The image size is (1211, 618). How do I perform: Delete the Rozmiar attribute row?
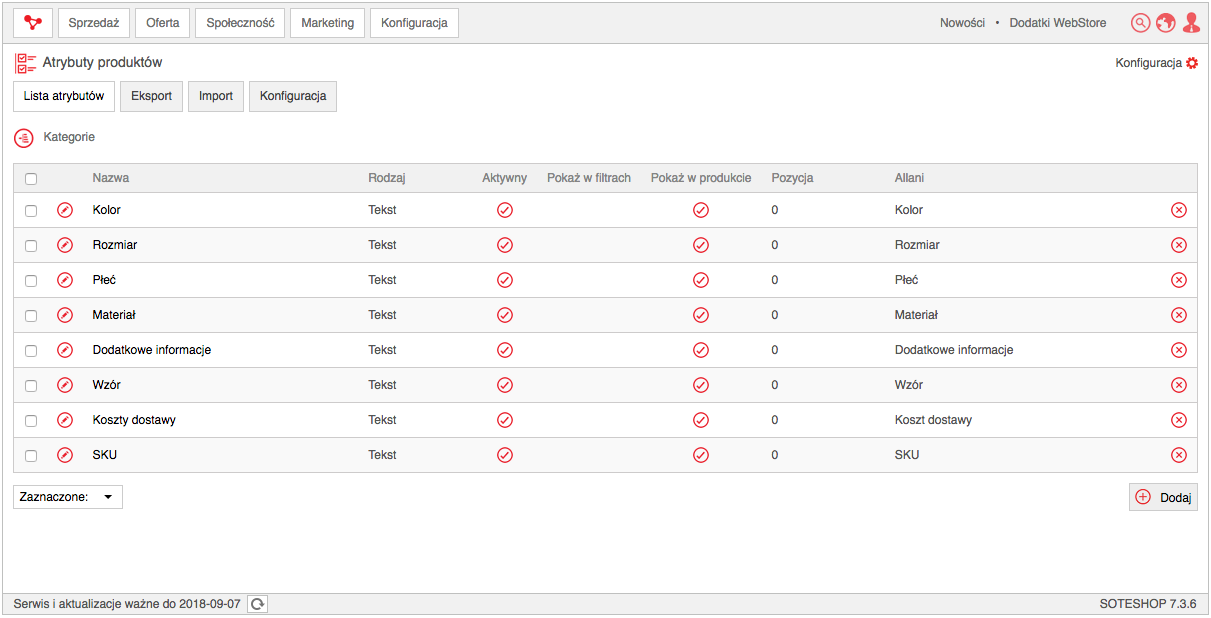1179,245
